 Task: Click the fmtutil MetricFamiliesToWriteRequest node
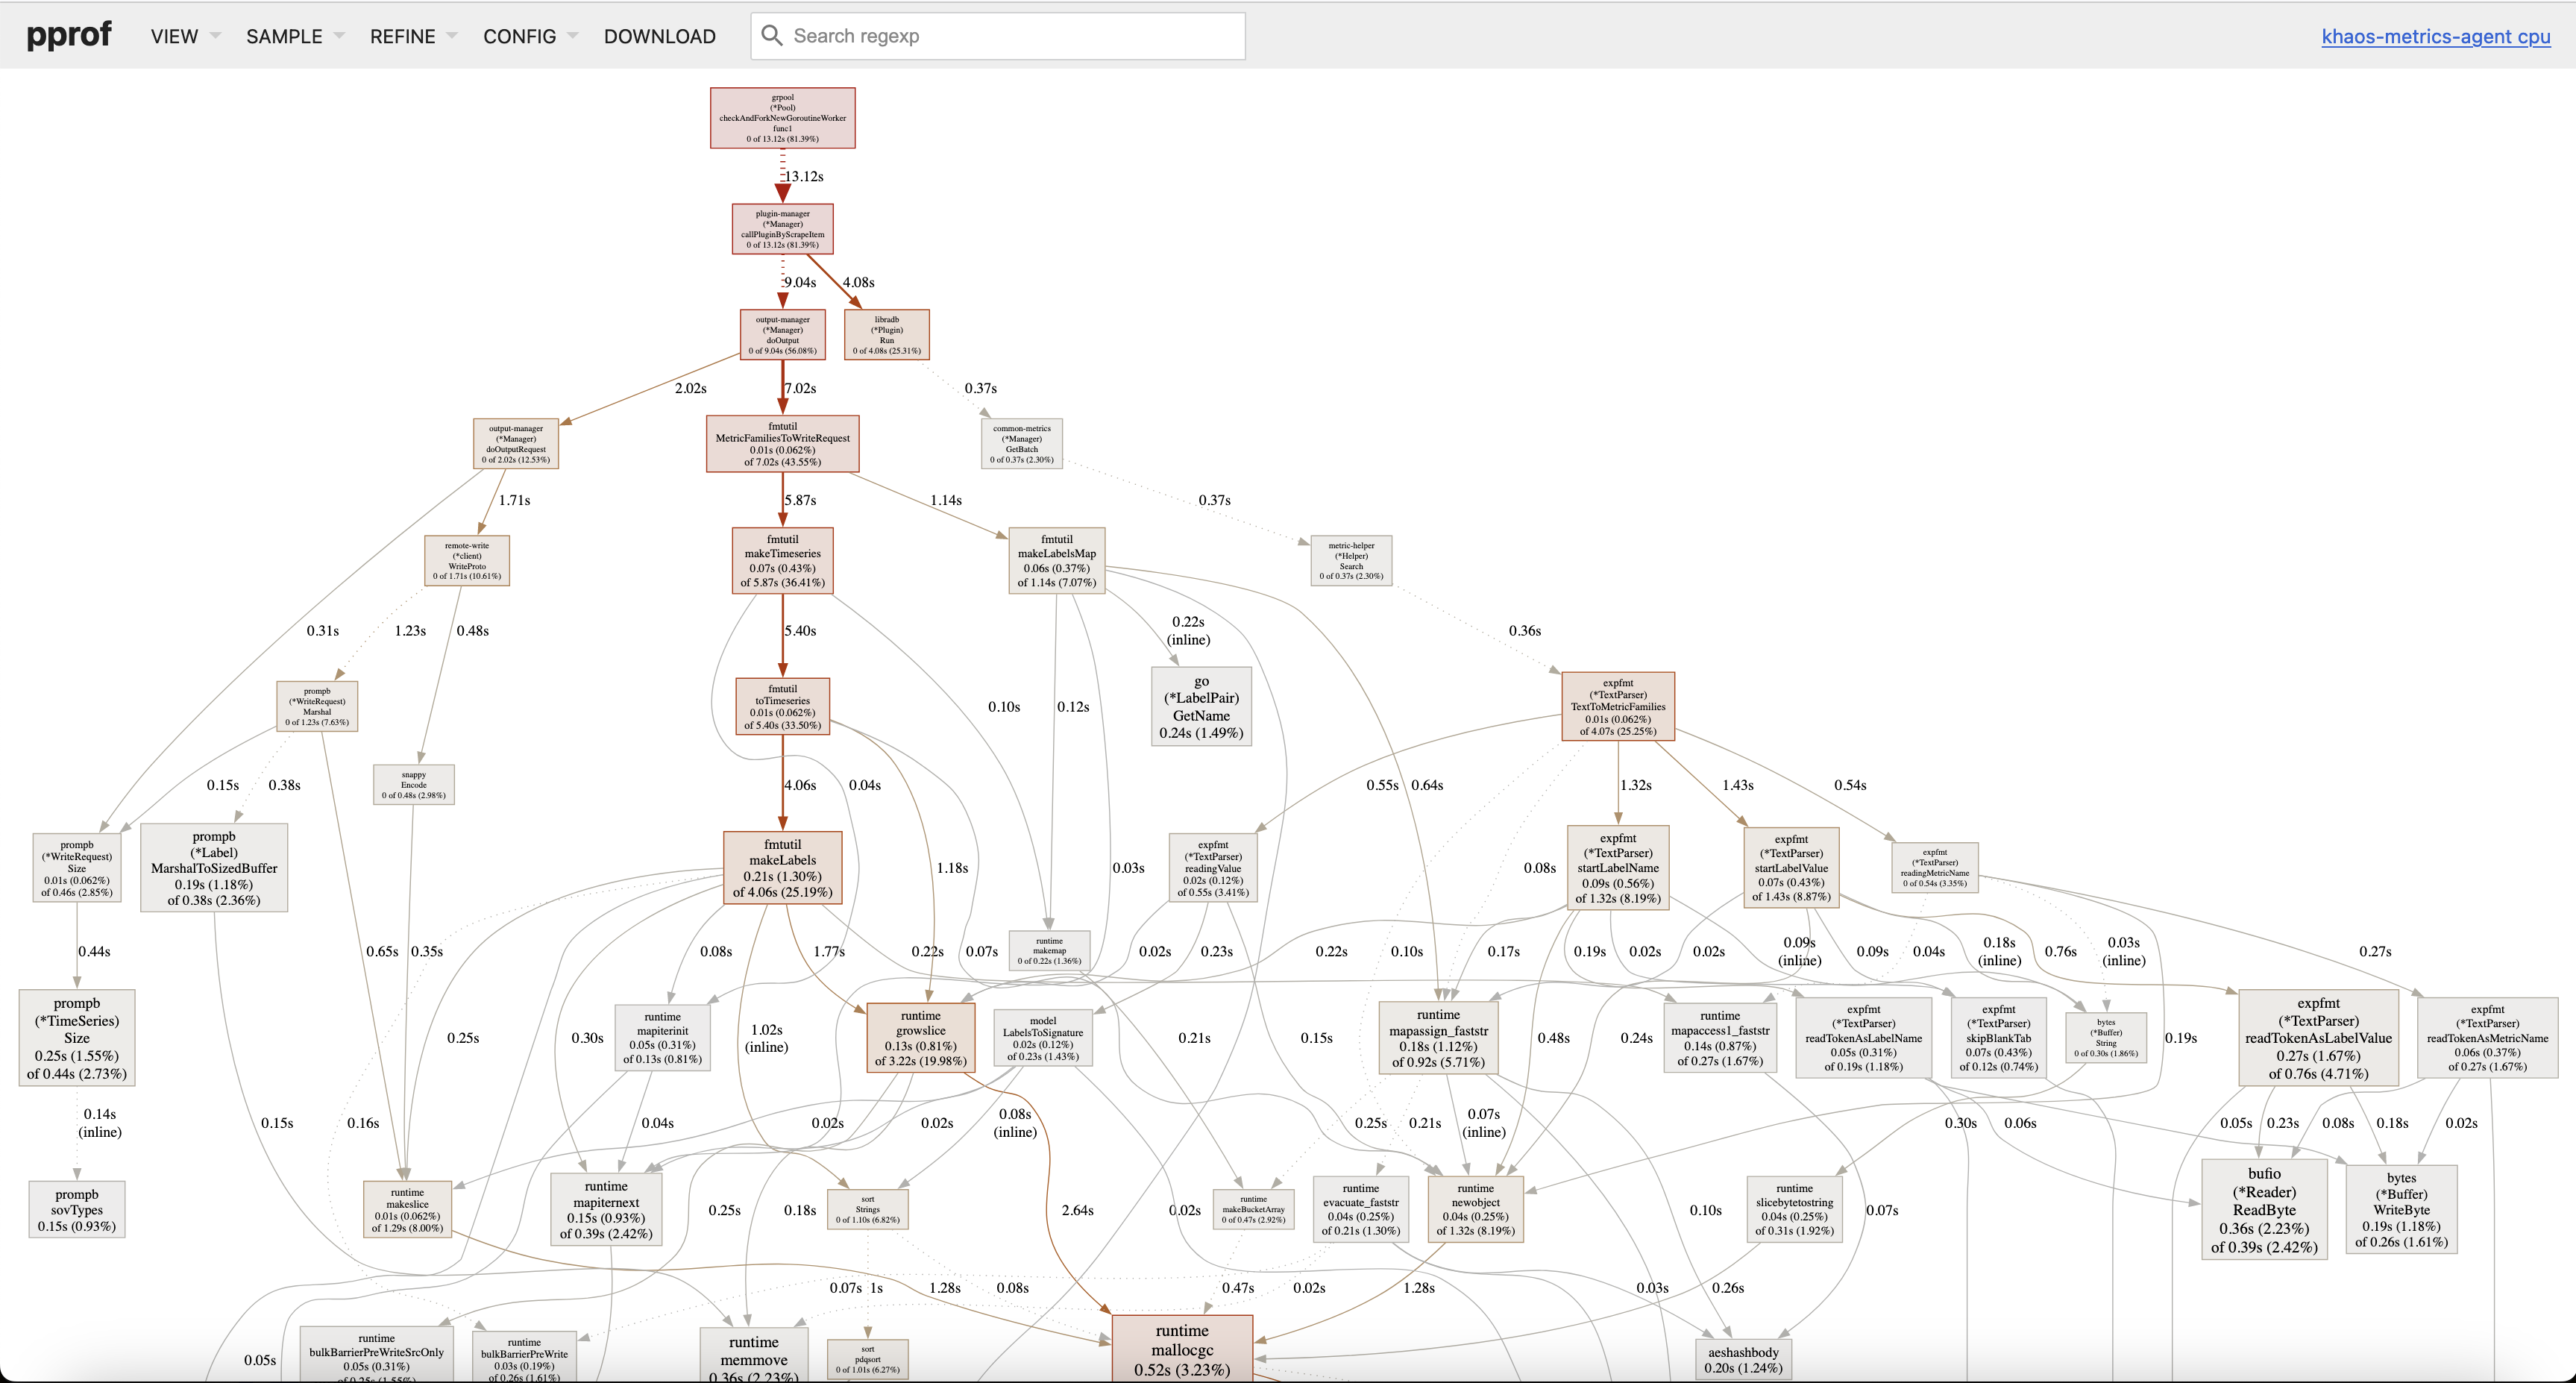pyautogui.click(x=782, y=444)
